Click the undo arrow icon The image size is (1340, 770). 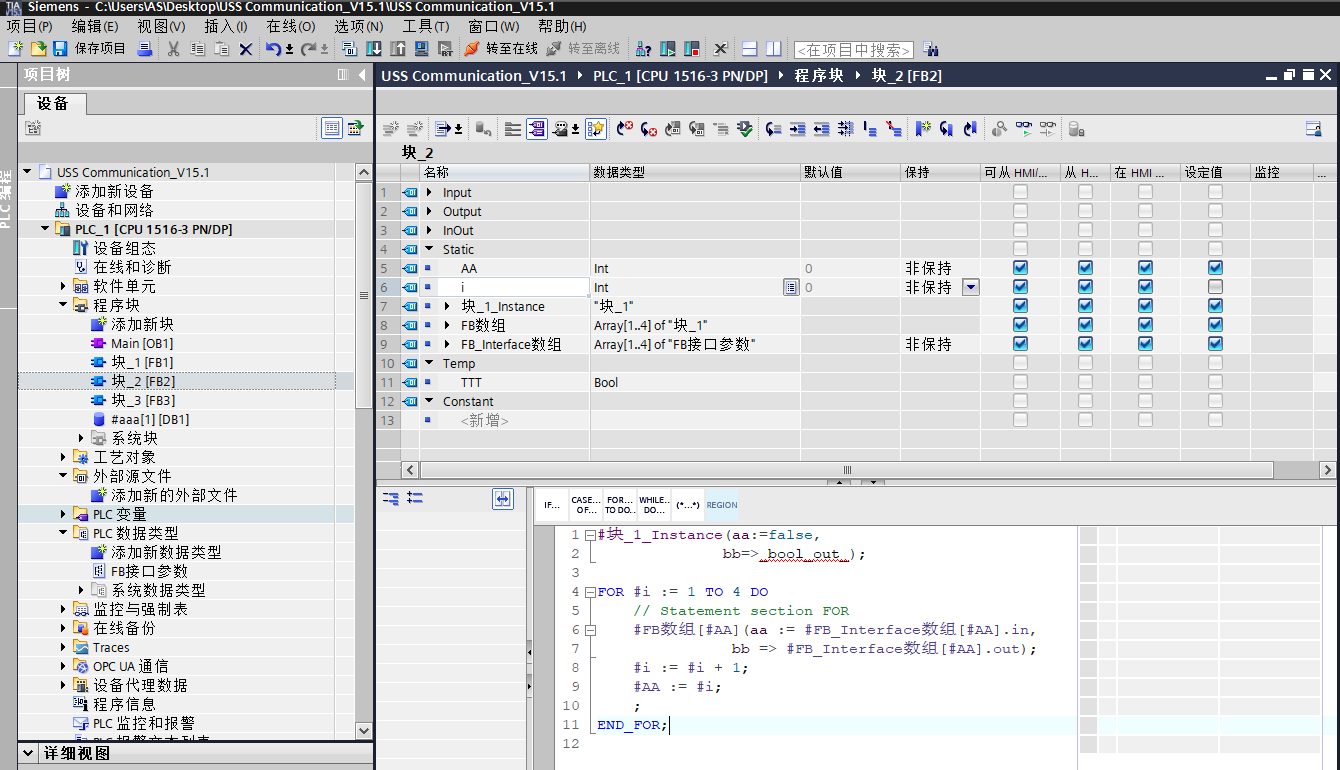274,49
